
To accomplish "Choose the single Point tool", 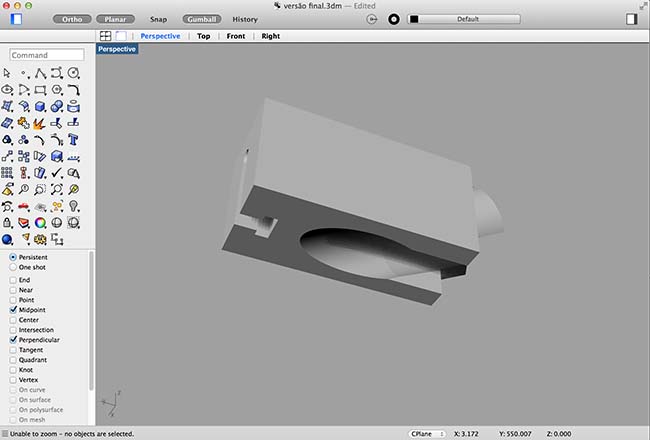I will click(24, 73).
